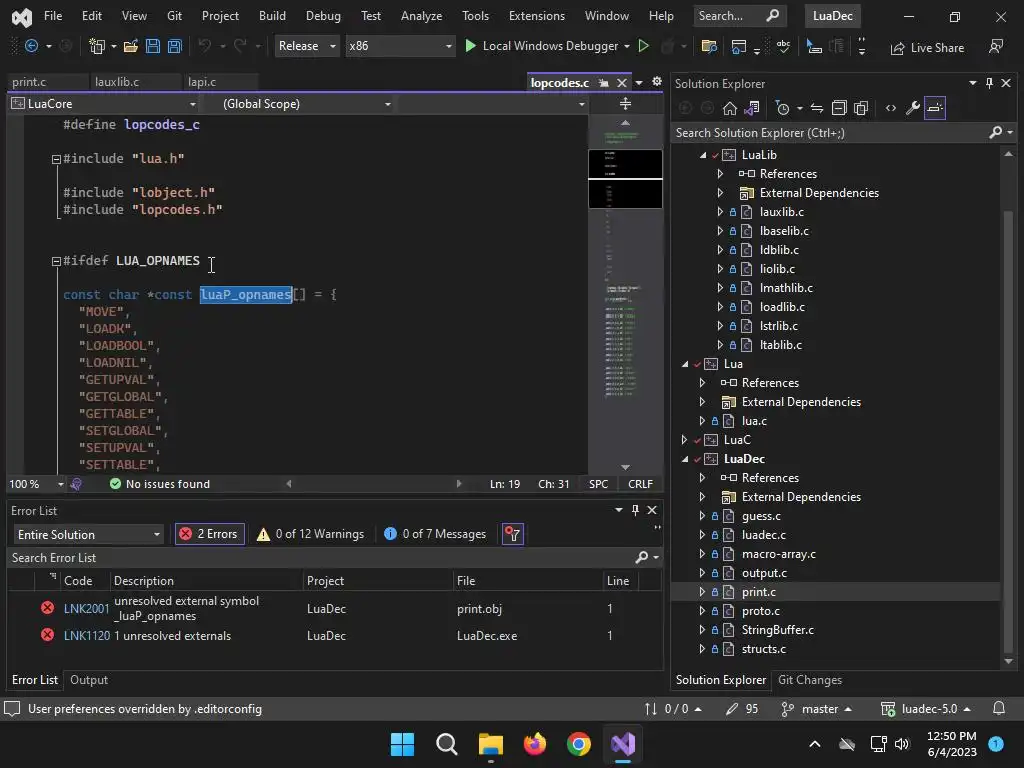The height and width of the screenshot is (768, 1024).
Task: Open Firefox from the taskbar
Action: click(x=535, y=744)
